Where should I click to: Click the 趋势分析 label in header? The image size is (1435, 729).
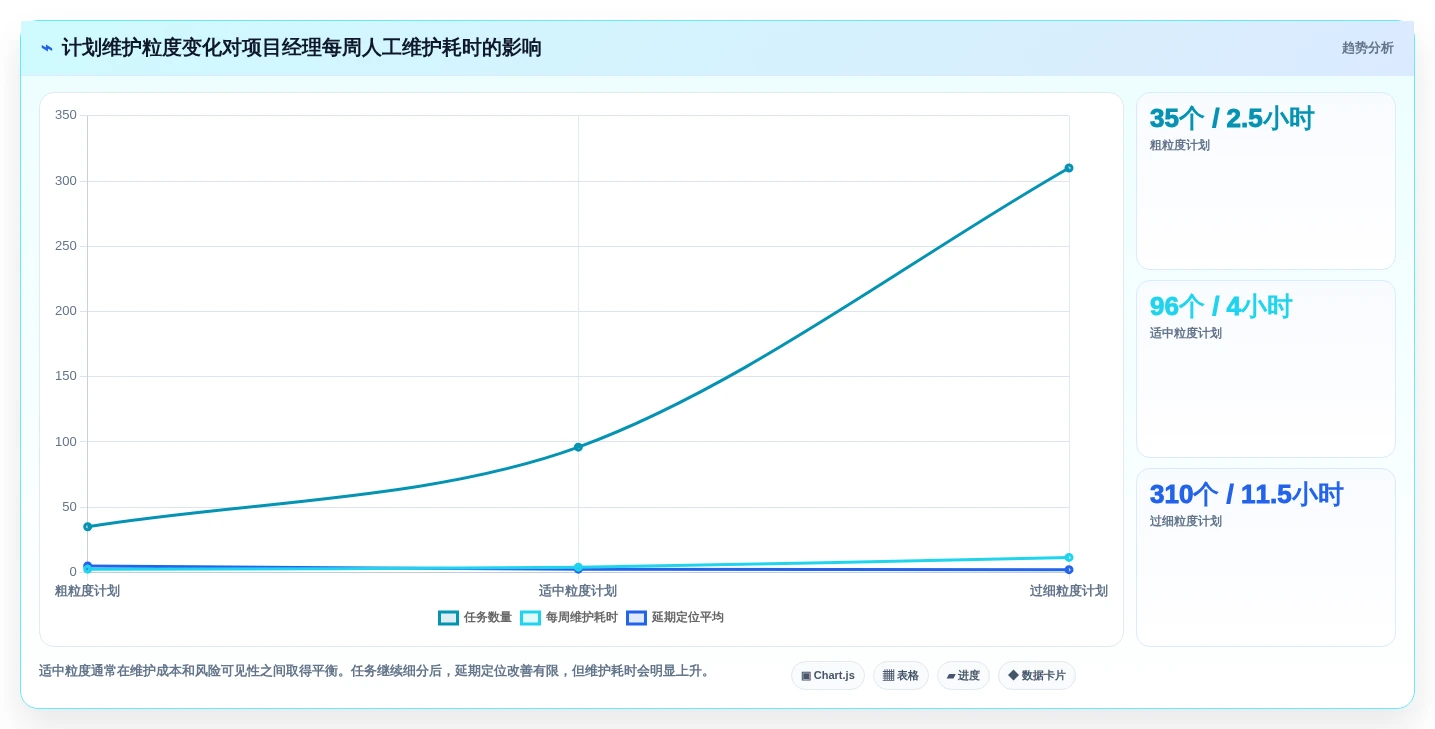[1367, 48]
